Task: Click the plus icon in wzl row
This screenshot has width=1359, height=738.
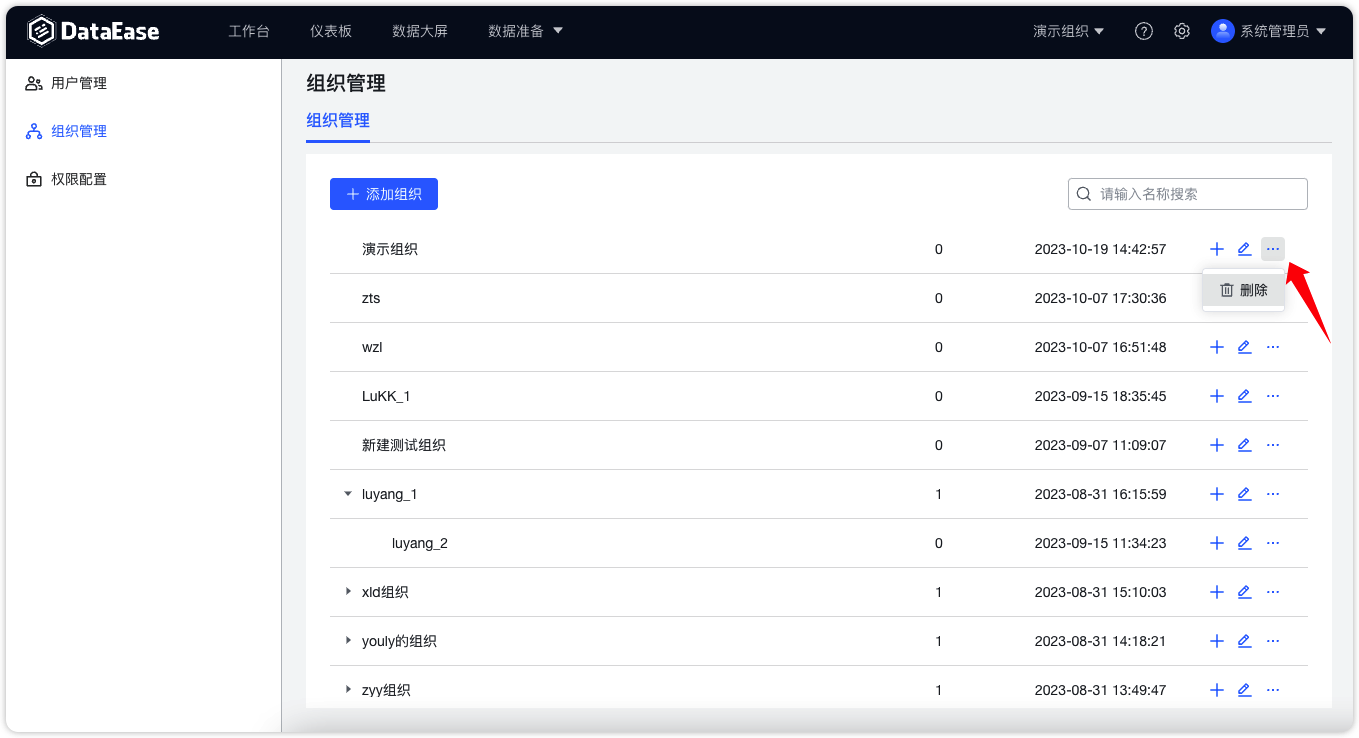Action: coord(1217,347)
